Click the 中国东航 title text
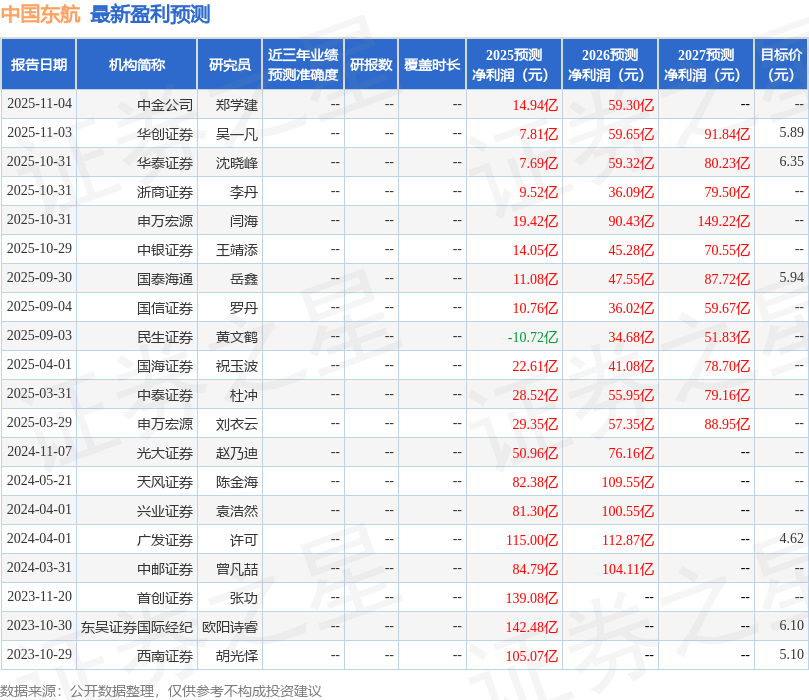809x700 pixels. [40, 14]
